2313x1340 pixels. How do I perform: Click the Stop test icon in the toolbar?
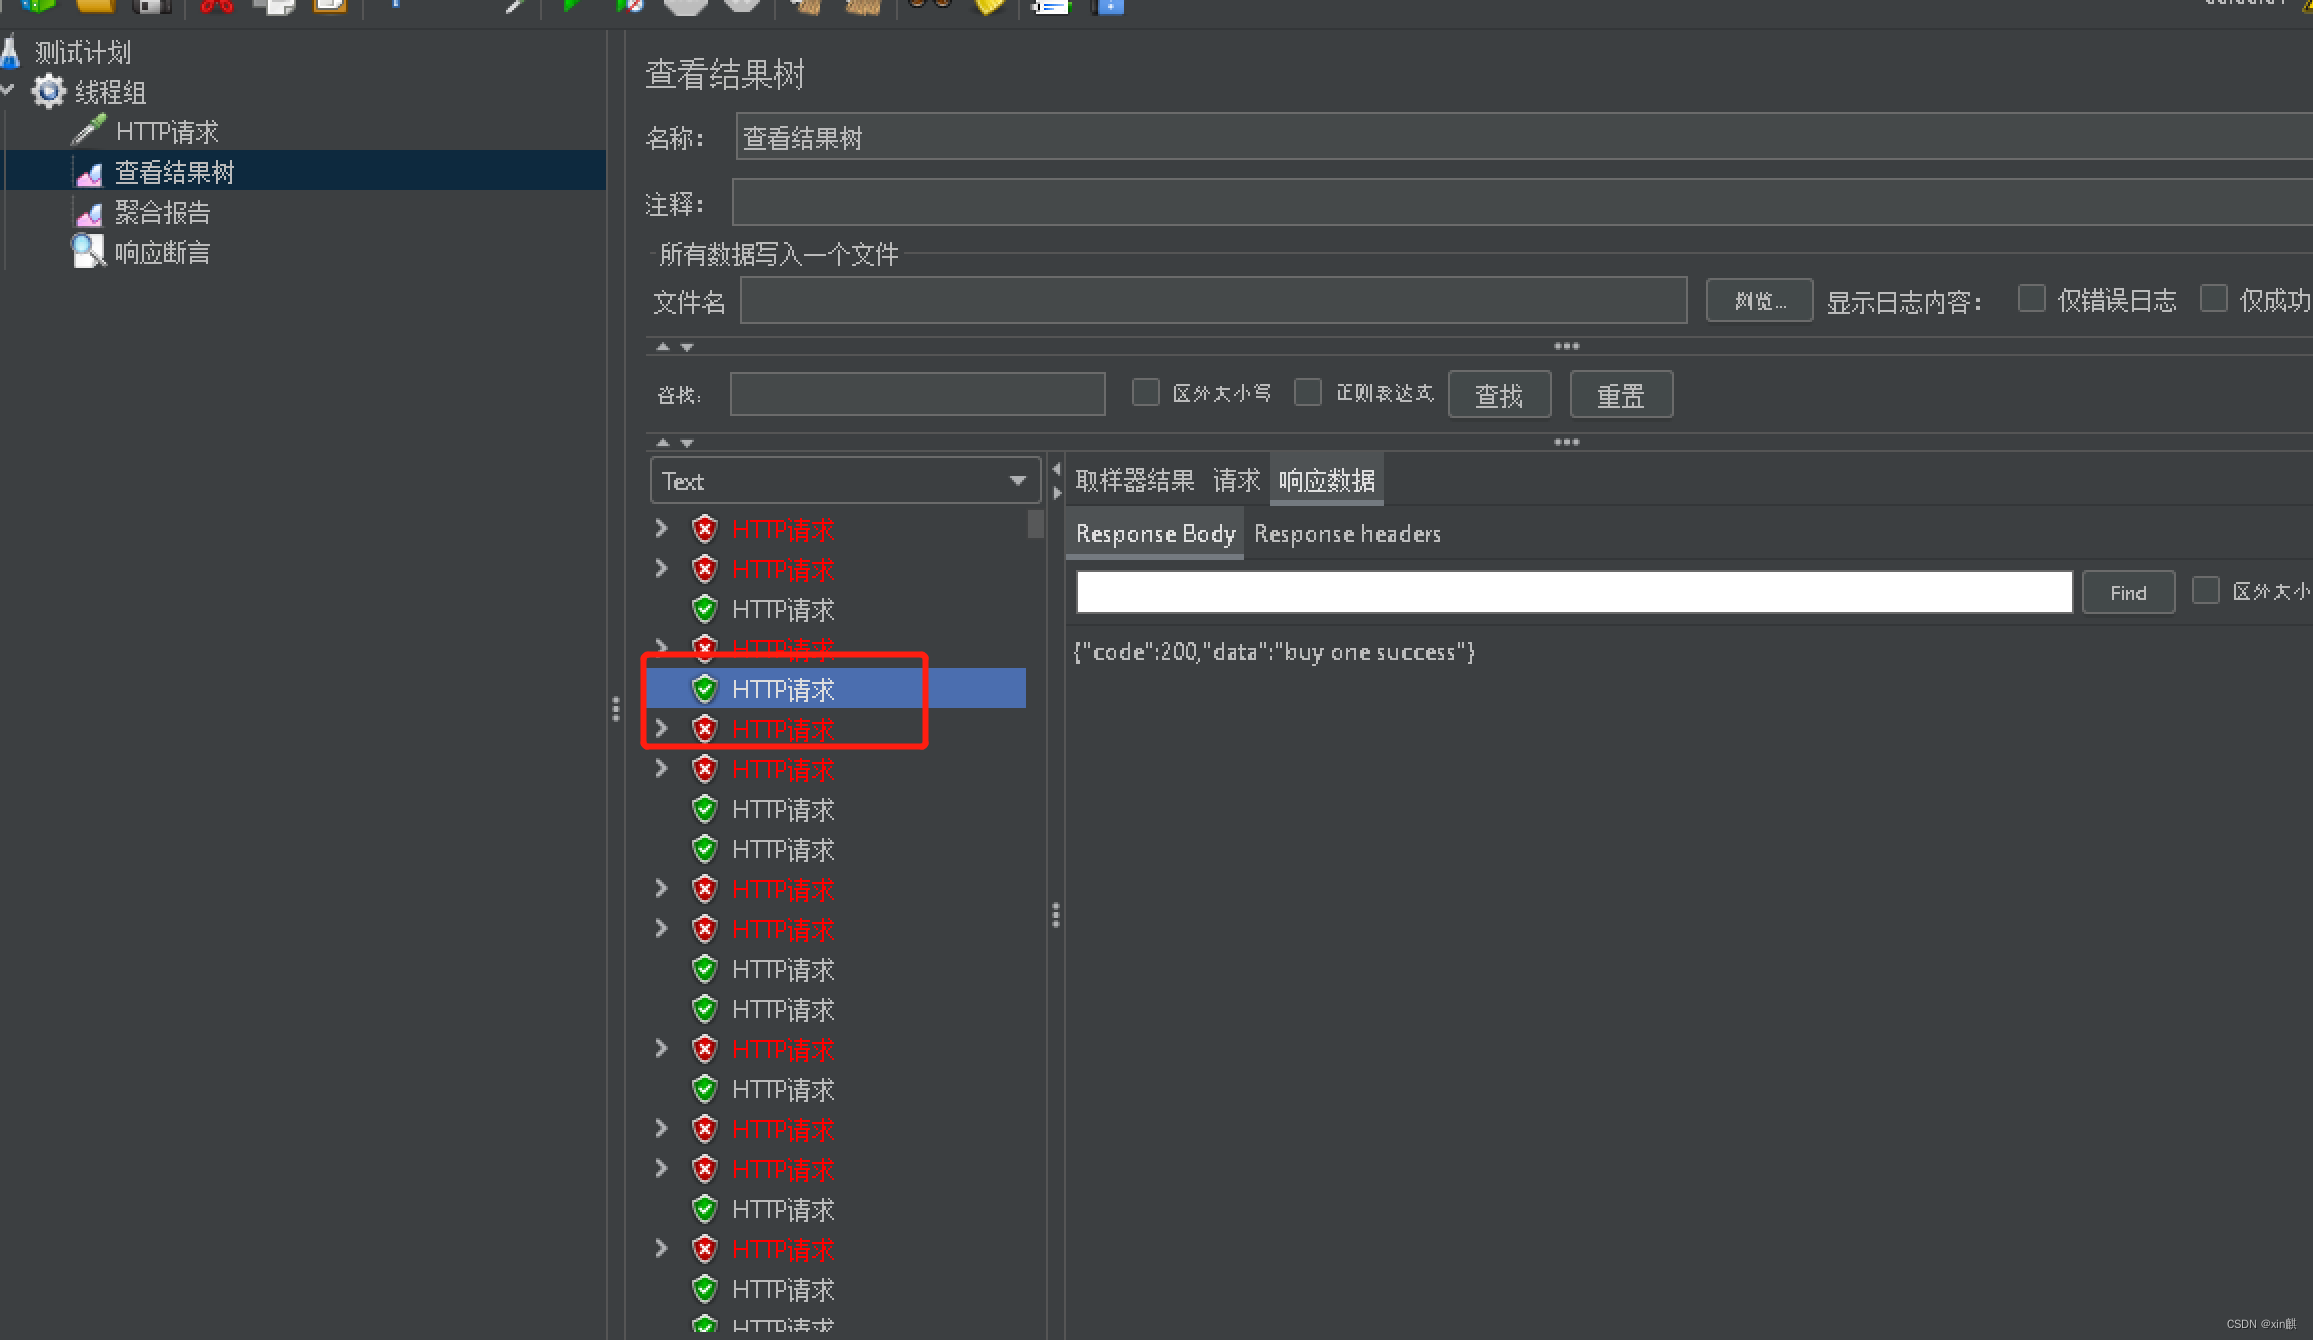(x=685, y=6)
